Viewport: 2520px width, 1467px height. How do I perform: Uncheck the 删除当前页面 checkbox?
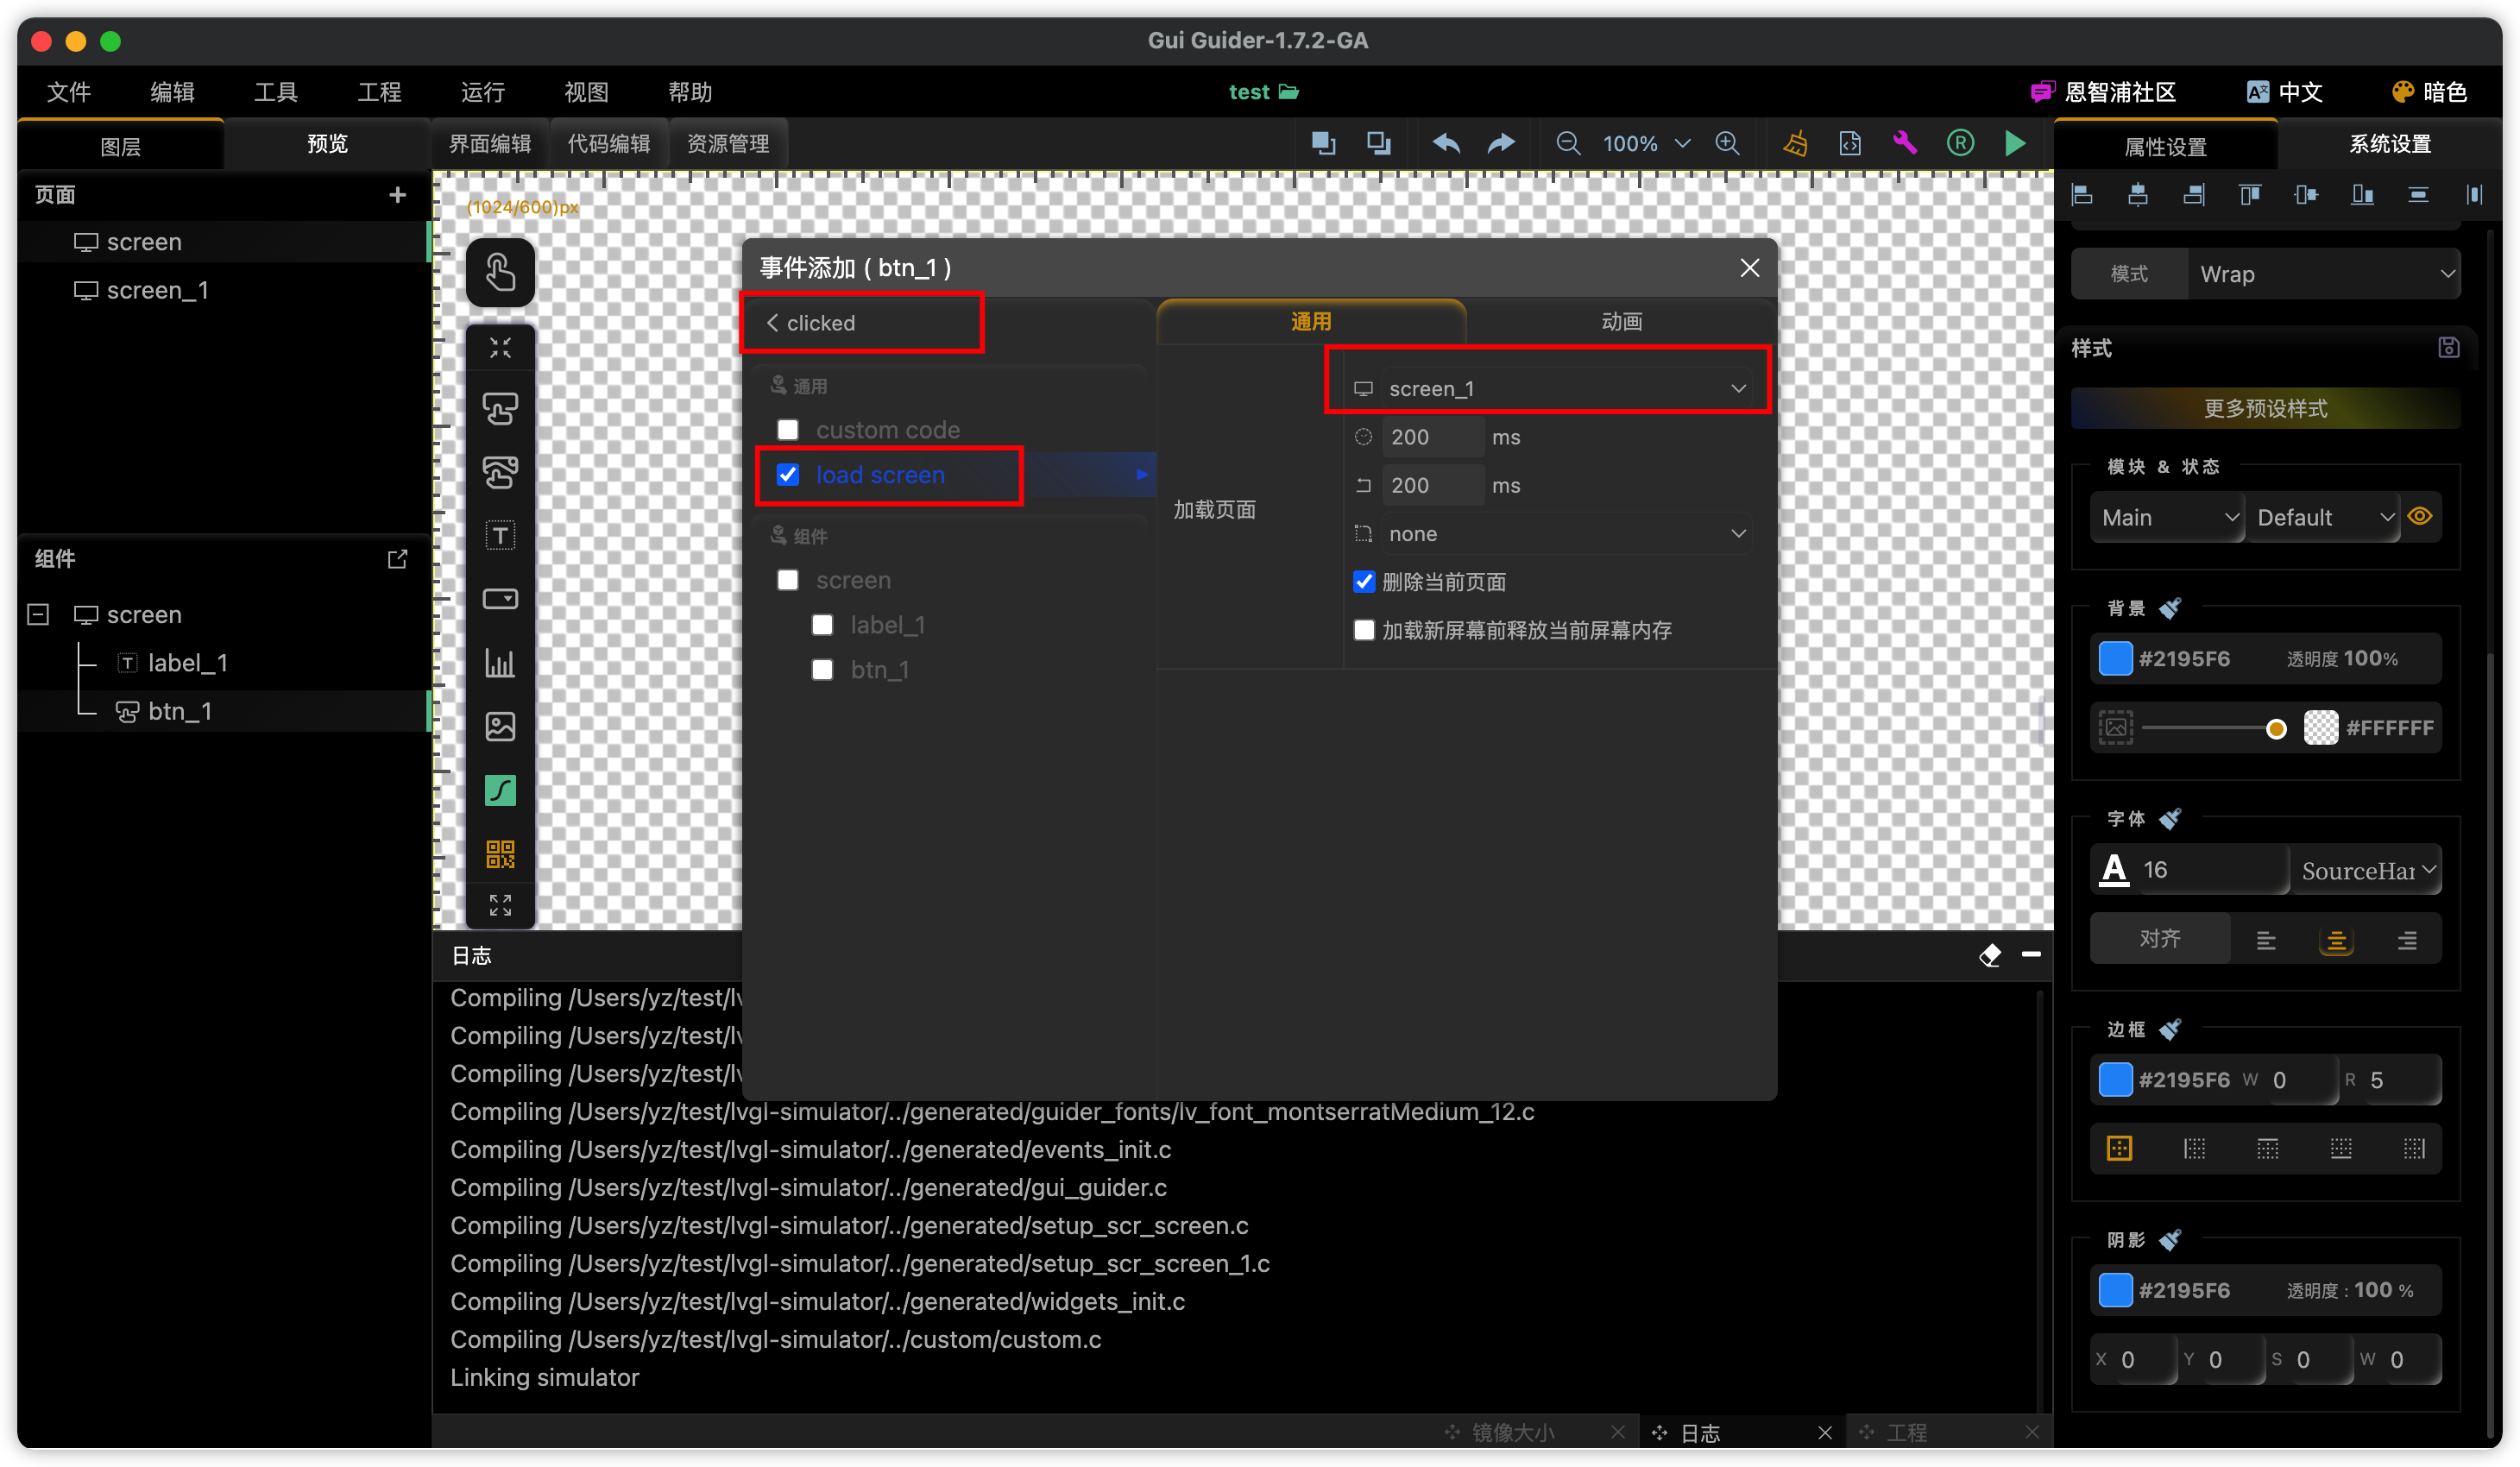(x=1364, y=582)
